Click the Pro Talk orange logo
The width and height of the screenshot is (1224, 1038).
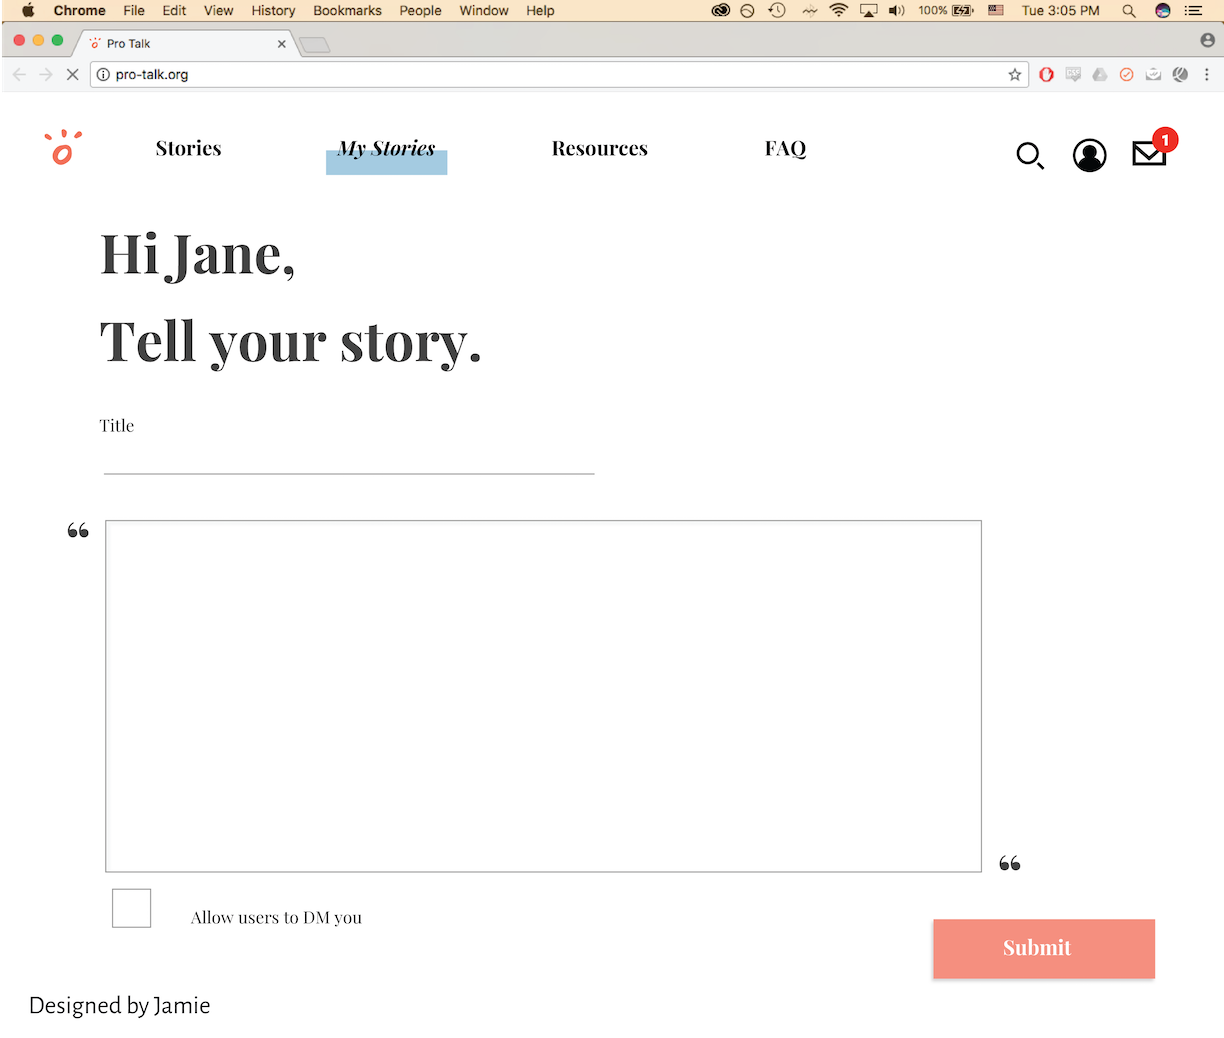[x=62, y=148]
